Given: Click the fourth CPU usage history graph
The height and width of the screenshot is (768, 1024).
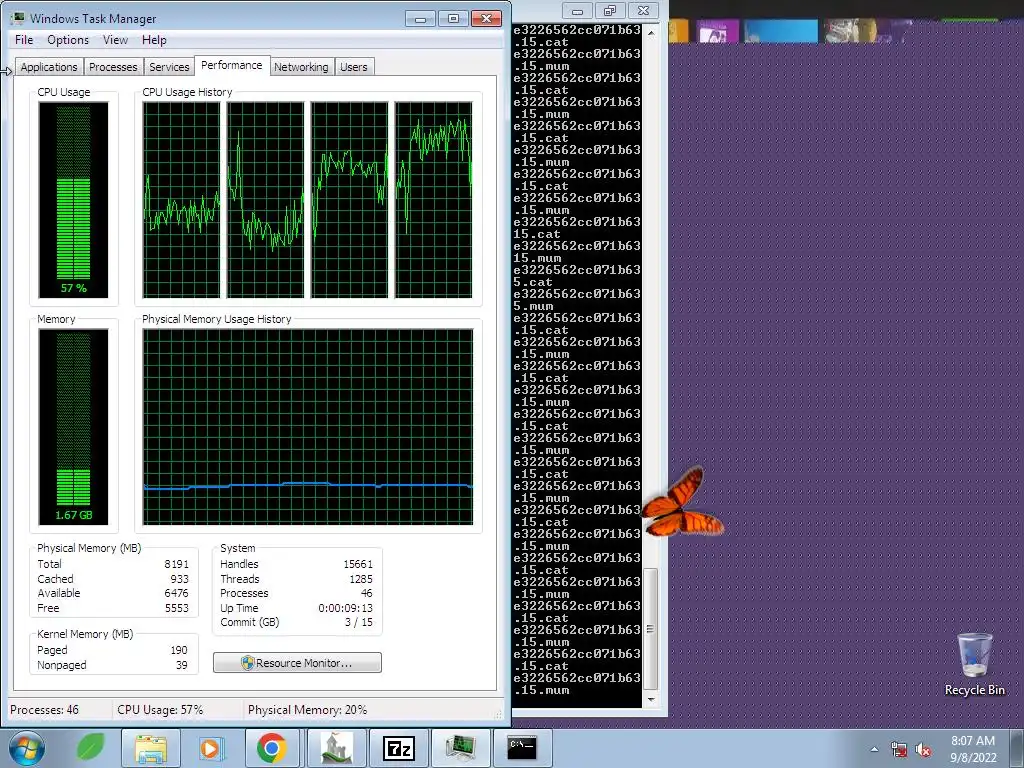Looking at the screenshot, I should (x=434, y=200).
